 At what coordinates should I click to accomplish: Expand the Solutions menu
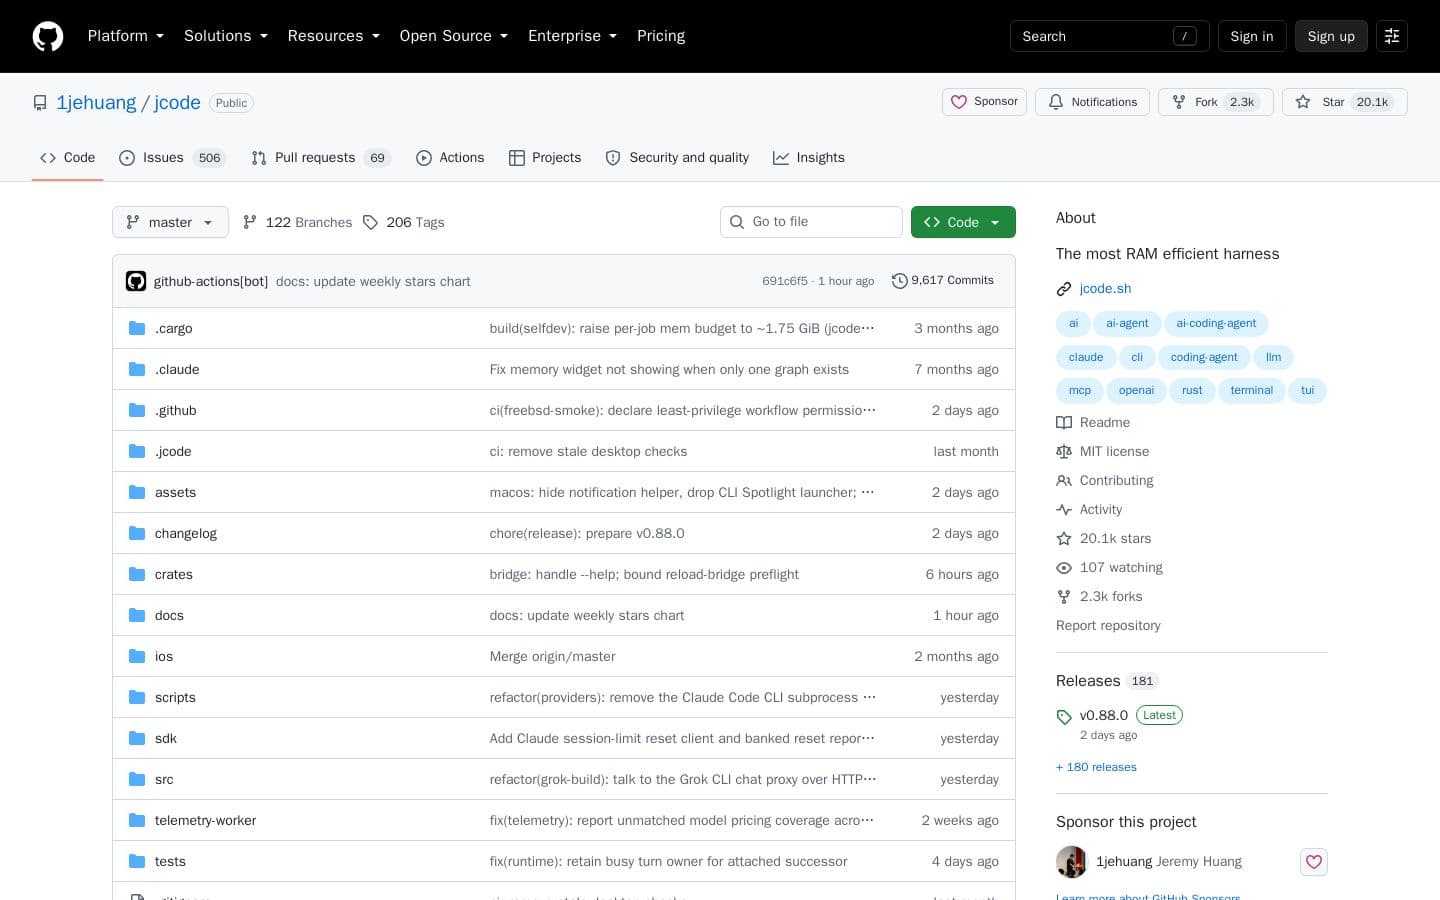click(x=226, y=36)
